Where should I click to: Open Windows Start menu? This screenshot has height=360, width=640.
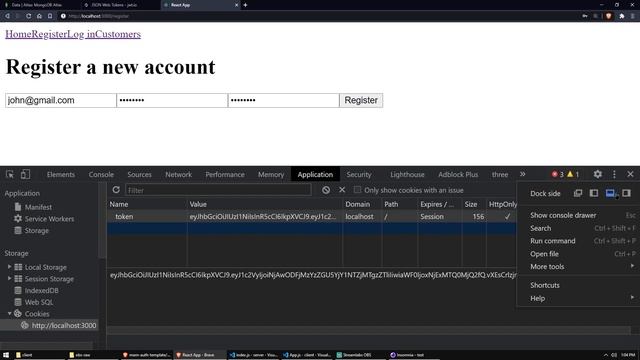(x=6, y=355)
